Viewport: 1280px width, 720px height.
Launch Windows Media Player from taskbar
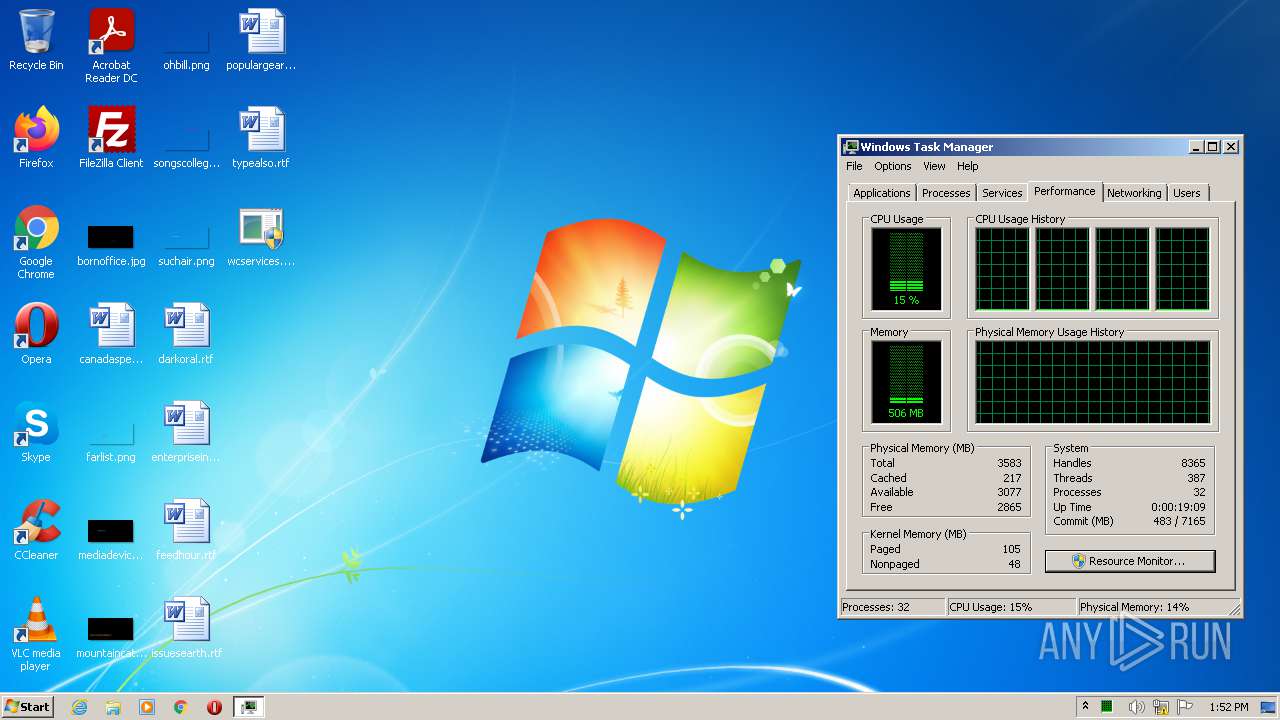click(x=147, y=707)
